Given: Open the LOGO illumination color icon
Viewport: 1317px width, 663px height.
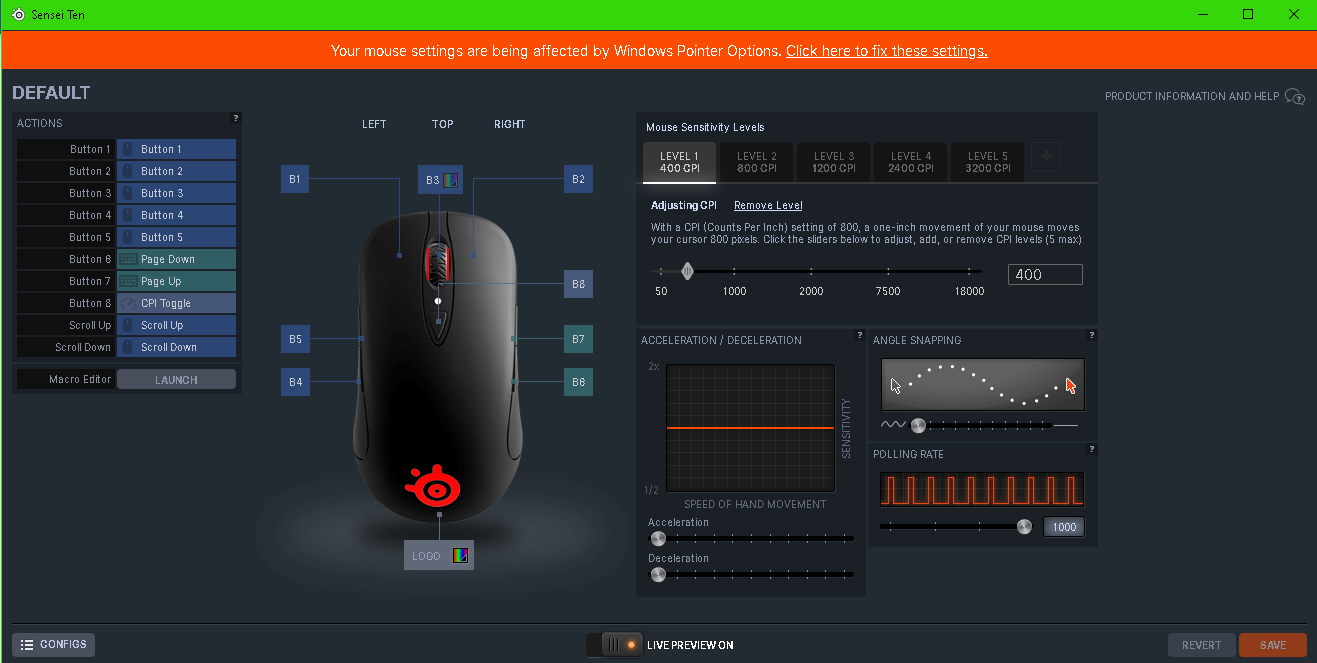Looking at the screenshot, I should 460,555.
